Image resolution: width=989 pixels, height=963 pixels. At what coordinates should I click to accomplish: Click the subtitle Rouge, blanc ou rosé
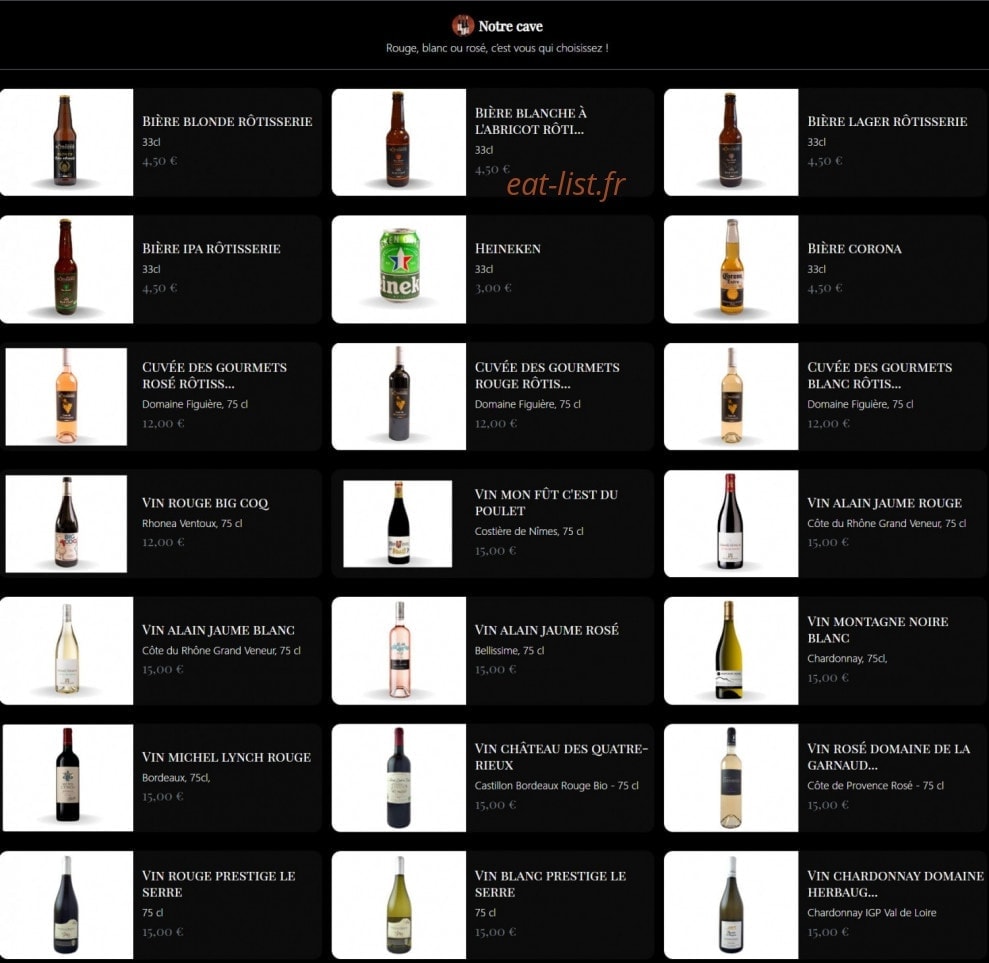[497, 48]
